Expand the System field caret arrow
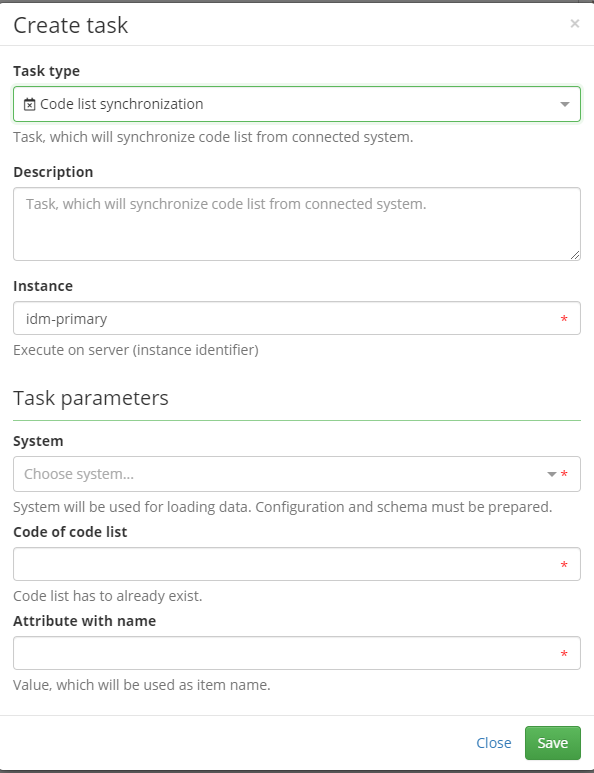594x773 pixels. 552,474
